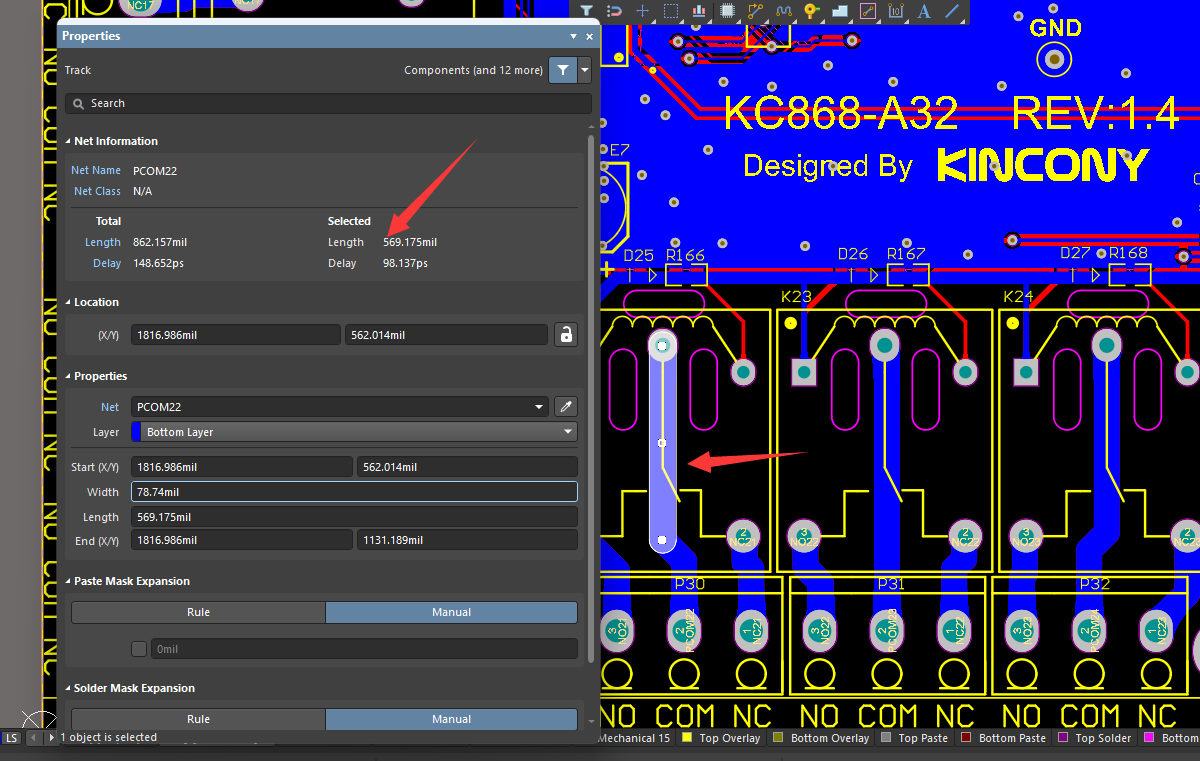1200x761 pixels.
Task: Set Solder Mask Expansion to Manual
Action: [451, 719]
